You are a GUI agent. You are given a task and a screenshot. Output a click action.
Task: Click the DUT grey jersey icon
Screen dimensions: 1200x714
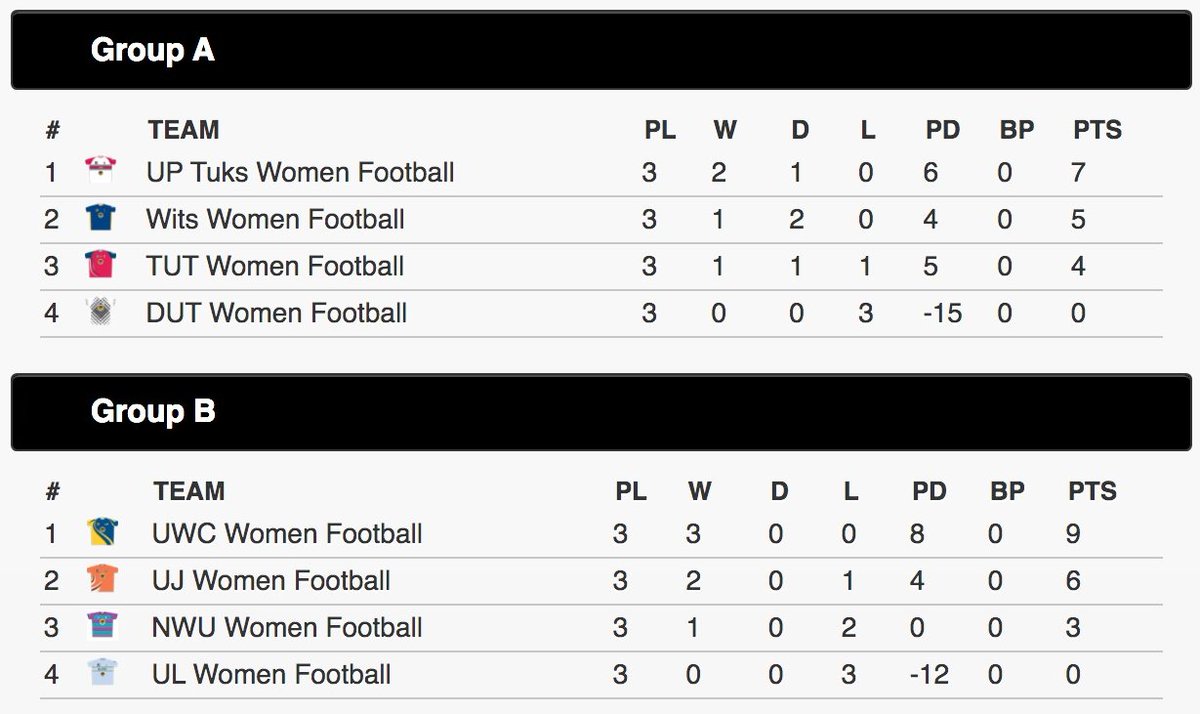pyautogui.click(x=101, y=312)
